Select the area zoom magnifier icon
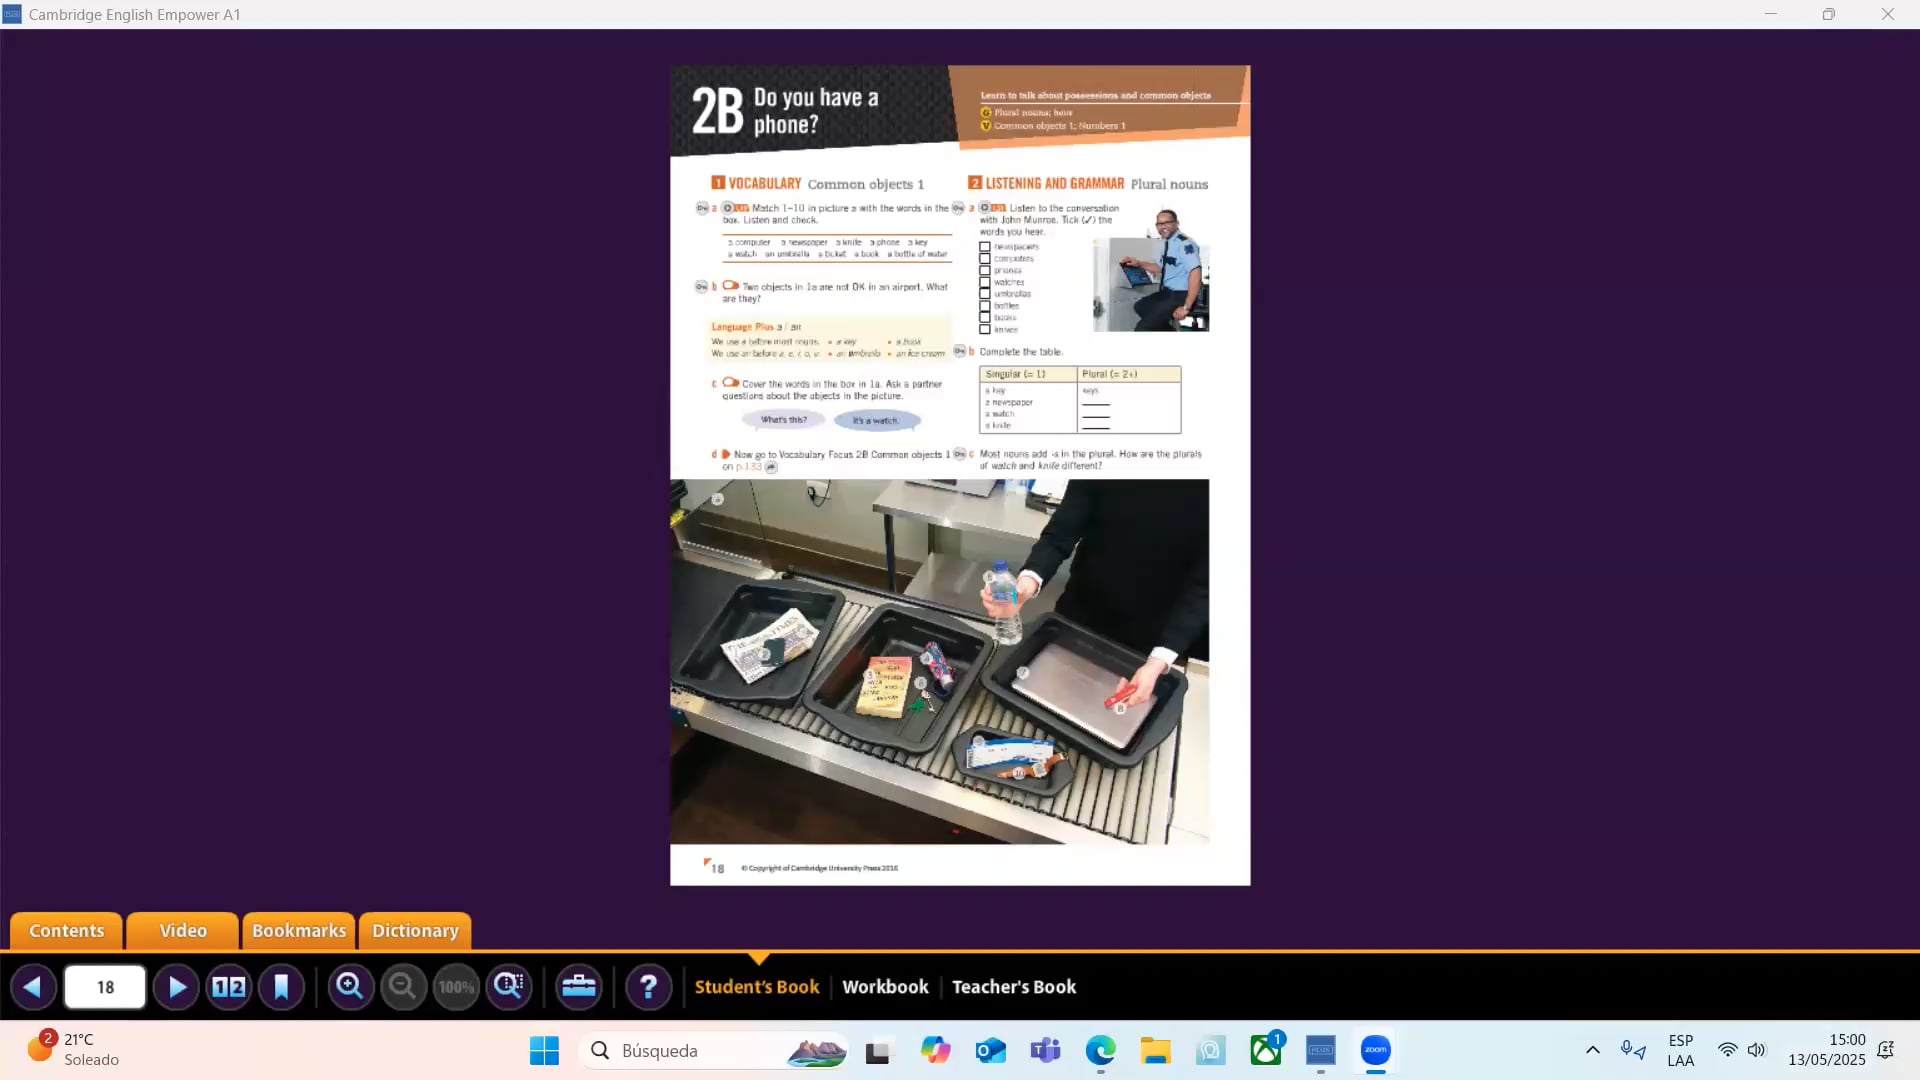The image size is (1920, 1080). (x=510, y=987)
